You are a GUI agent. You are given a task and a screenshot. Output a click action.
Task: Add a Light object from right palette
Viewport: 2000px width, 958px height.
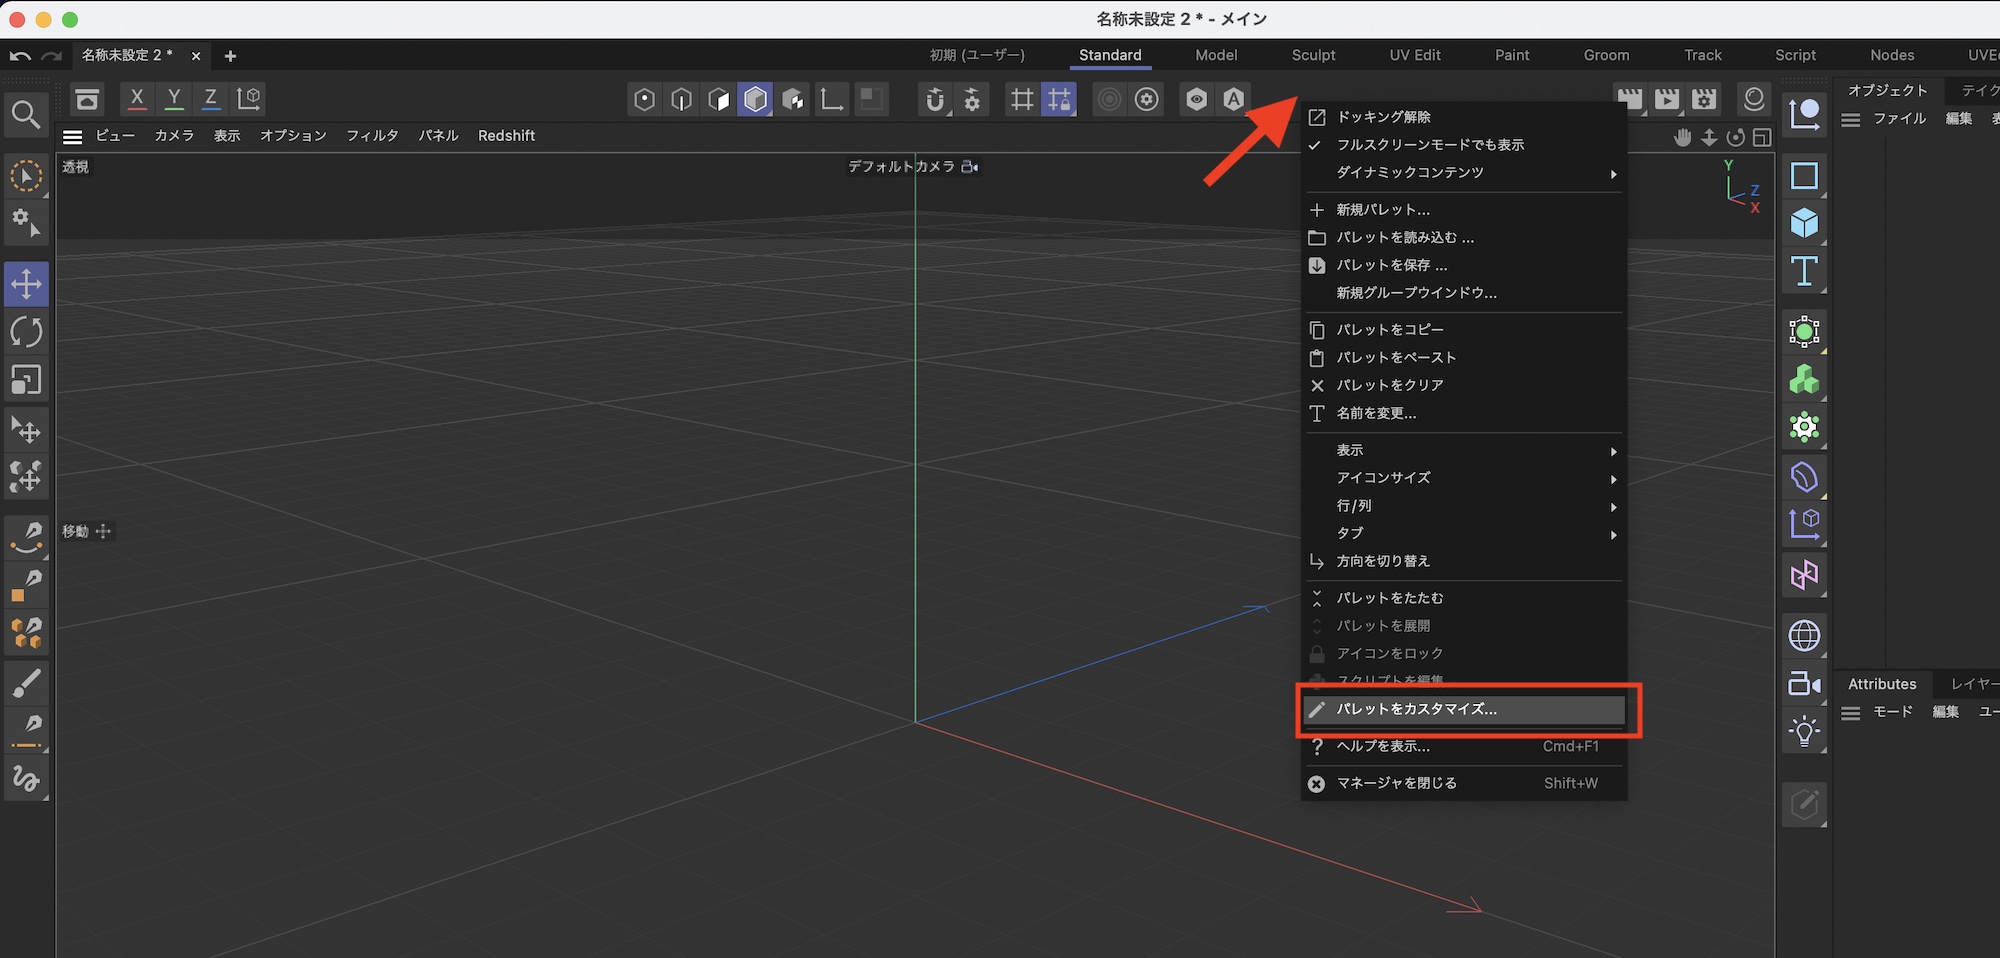click(1804, 732)
